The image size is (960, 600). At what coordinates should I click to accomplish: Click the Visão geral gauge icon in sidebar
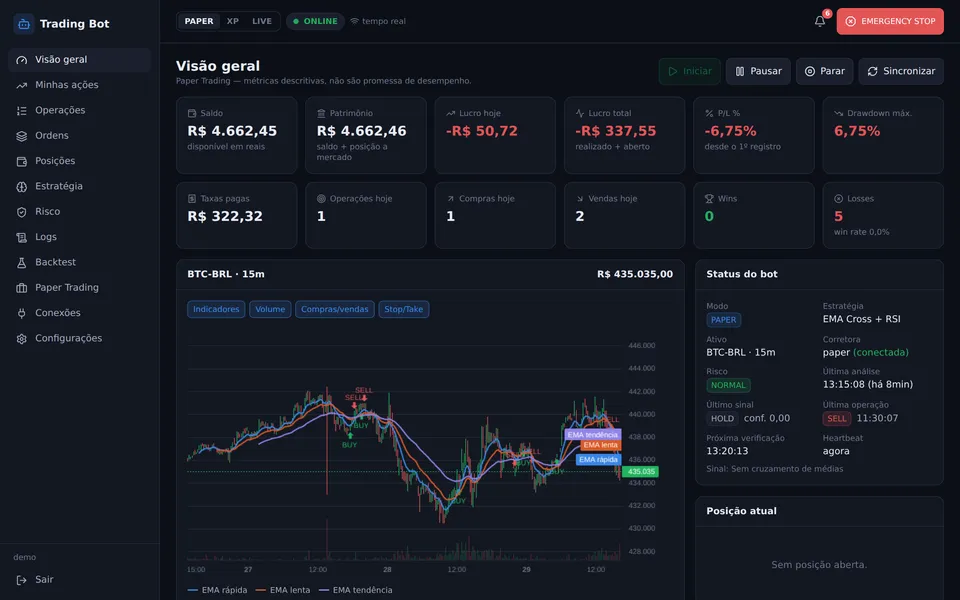(x=21, y=60)
